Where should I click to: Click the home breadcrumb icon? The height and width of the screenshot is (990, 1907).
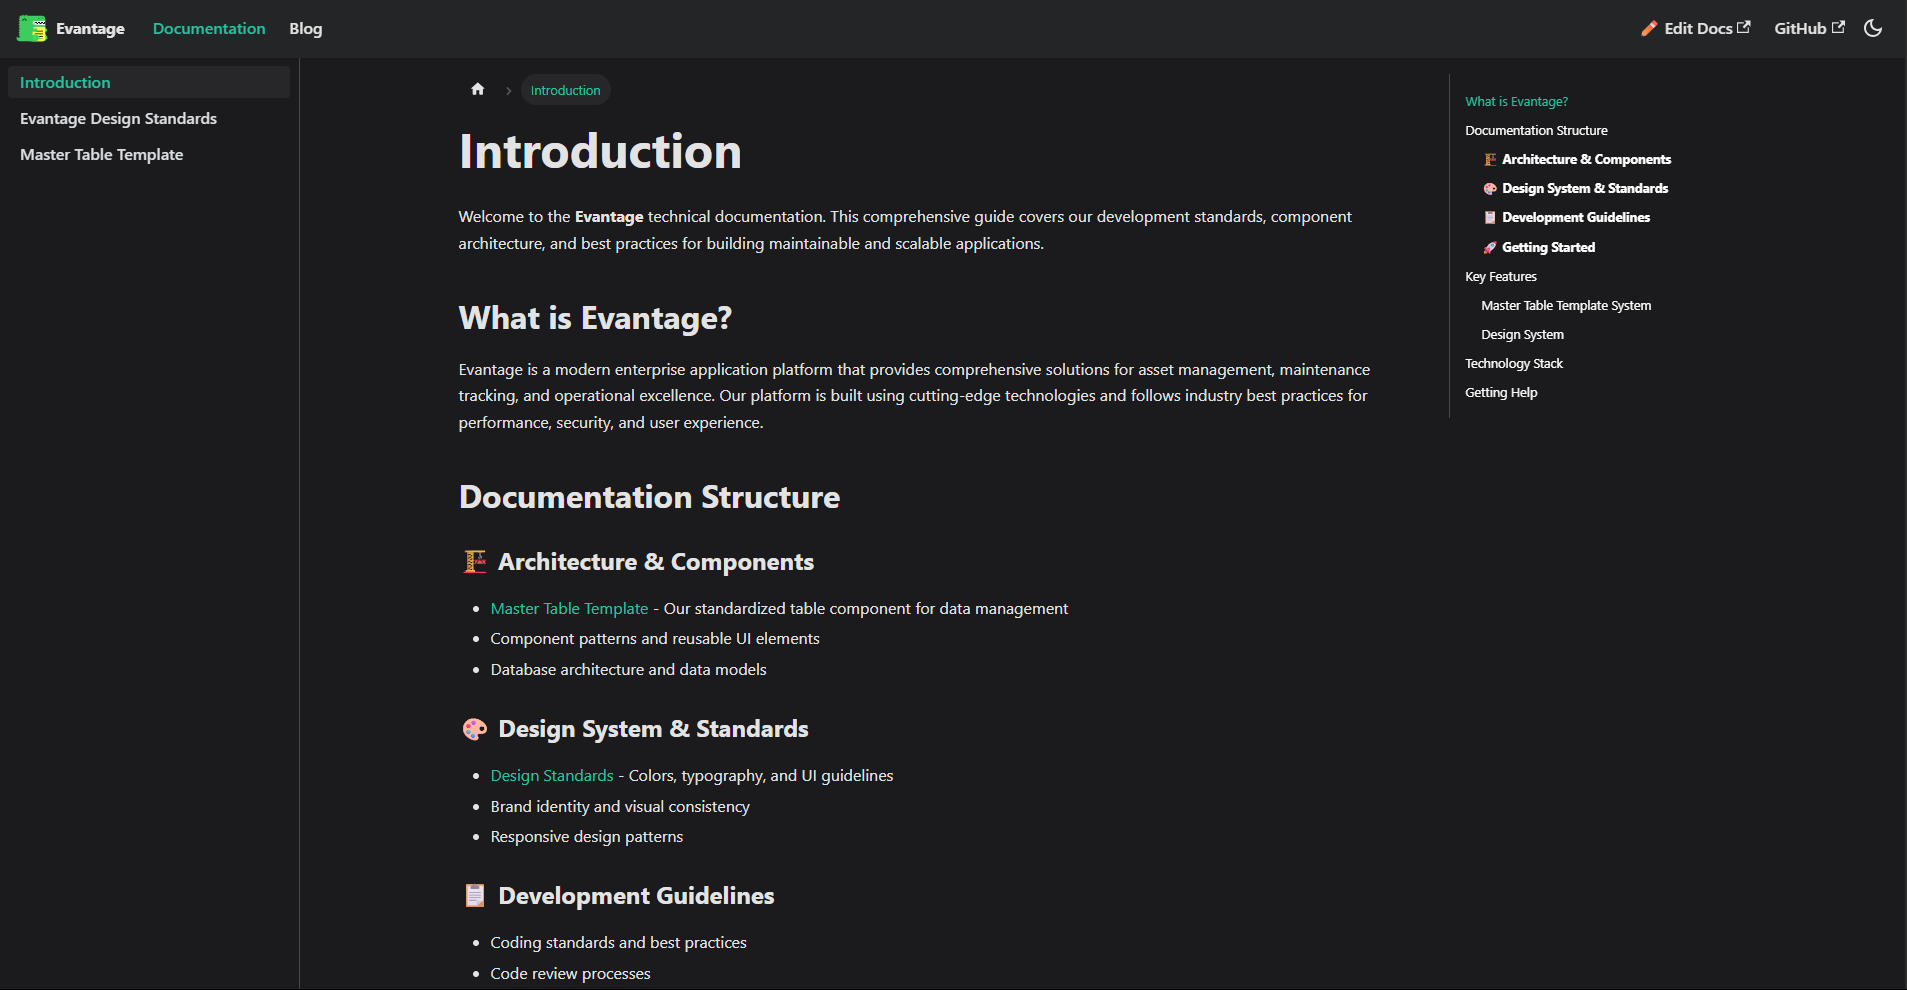(x=478, y=90)
